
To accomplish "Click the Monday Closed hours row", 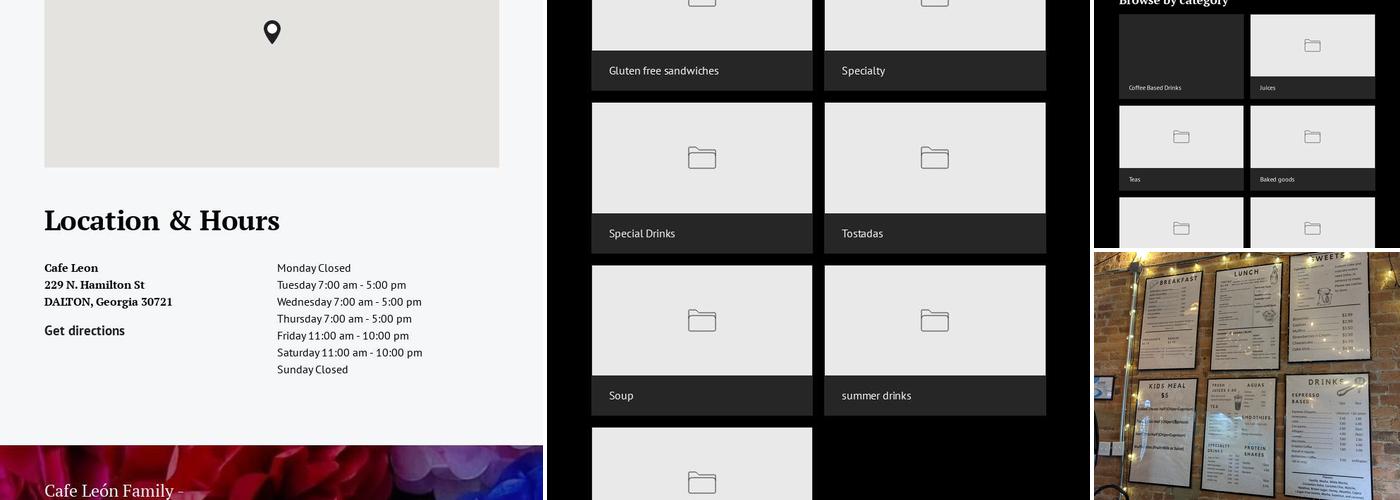I will [x=314, y=268].
